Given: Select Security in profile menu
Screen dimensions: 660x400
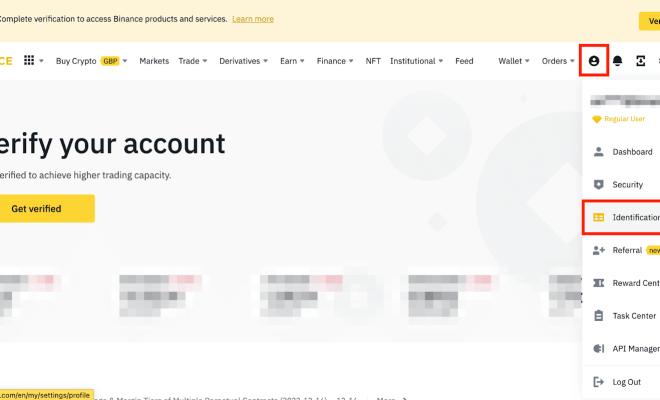Looking at the screenshot, I should pos(628,184).
